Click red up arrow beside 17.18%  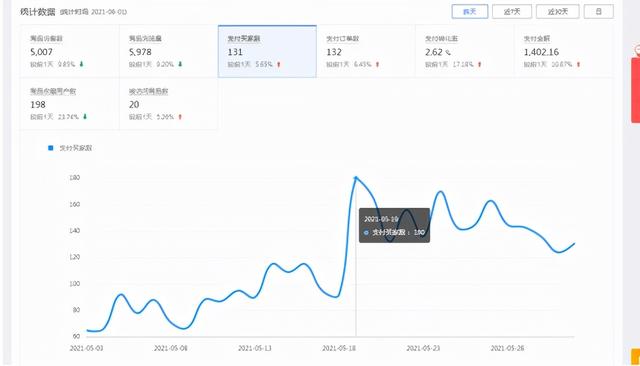coord(480,64)
